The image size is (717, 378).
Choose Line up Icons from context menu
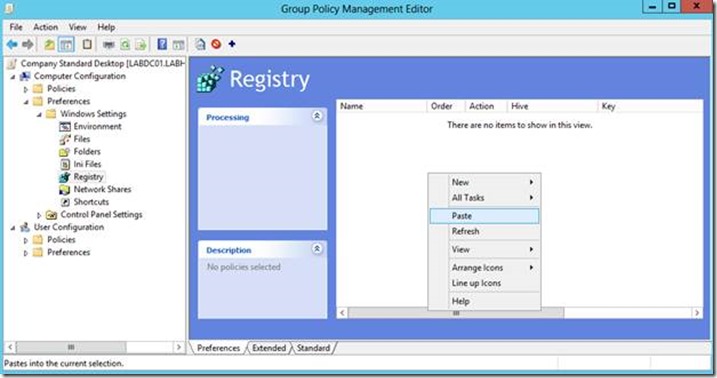(484, 283)
